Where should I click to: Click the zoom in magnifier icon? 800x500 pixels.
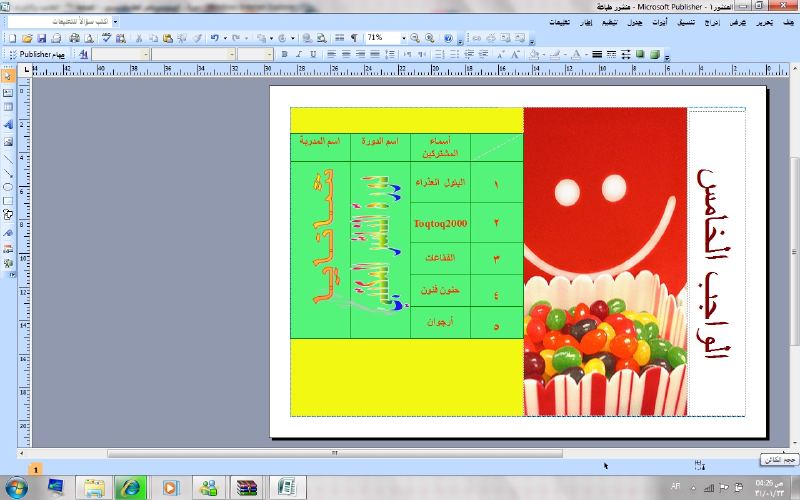point(429,38)
